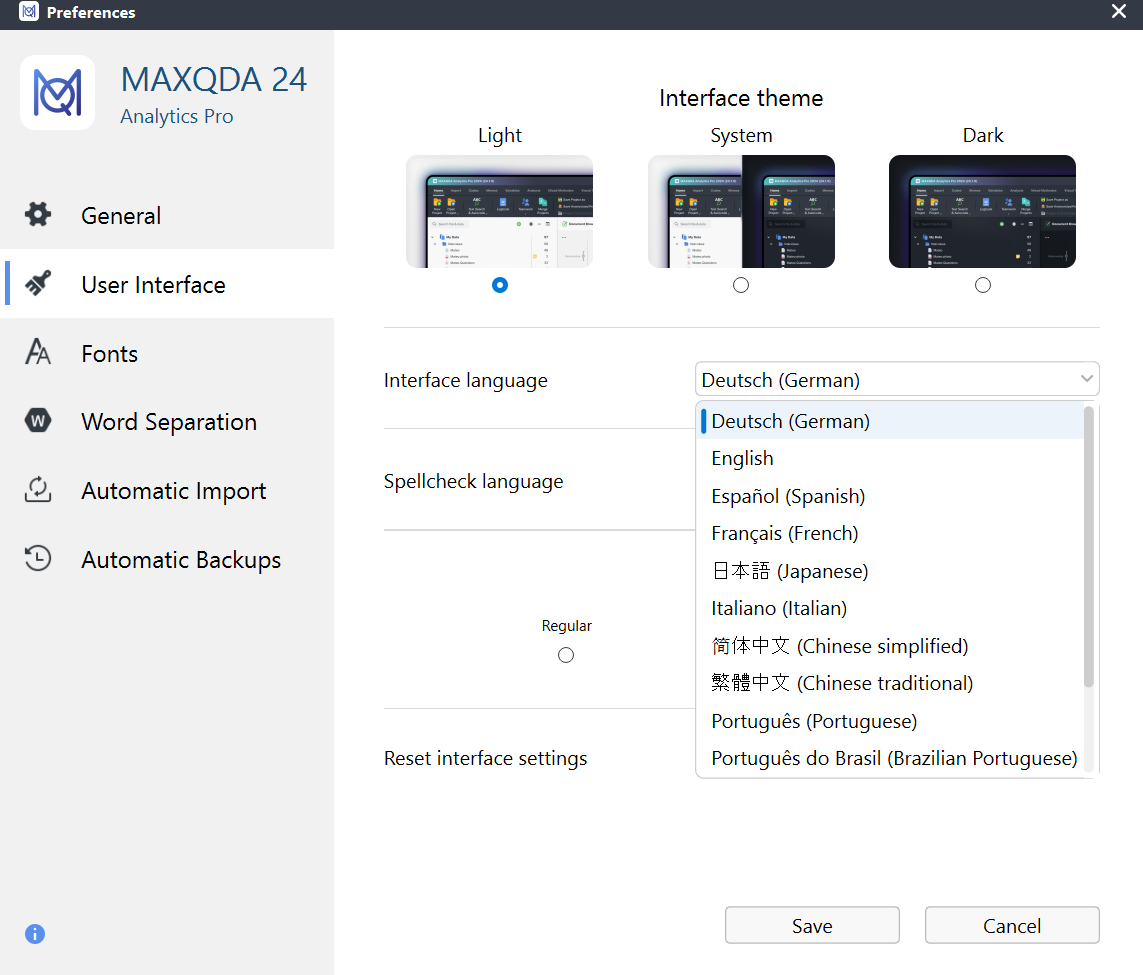Choose Brazilian Portuguese language option
The height and width of the screenshot is (975, 1143).
pyautogui.click(x=891, y=759)
